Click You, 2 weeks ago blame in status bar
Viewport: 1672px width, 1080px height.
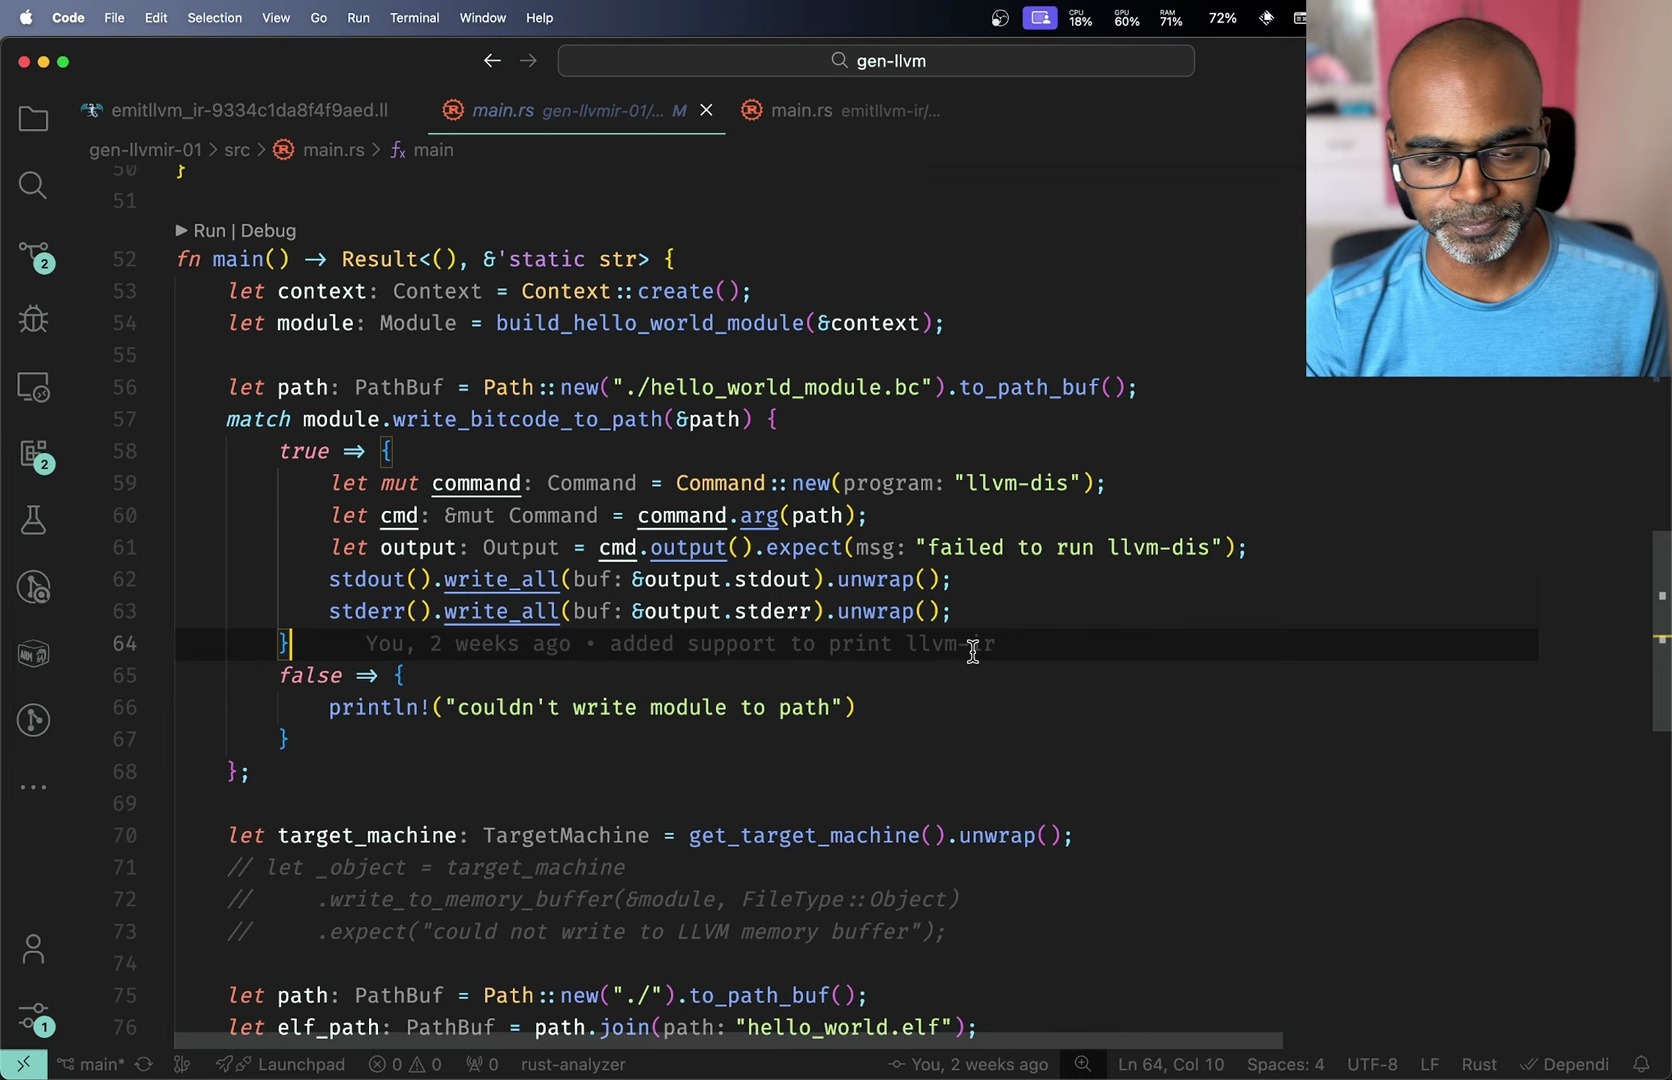968,1064
